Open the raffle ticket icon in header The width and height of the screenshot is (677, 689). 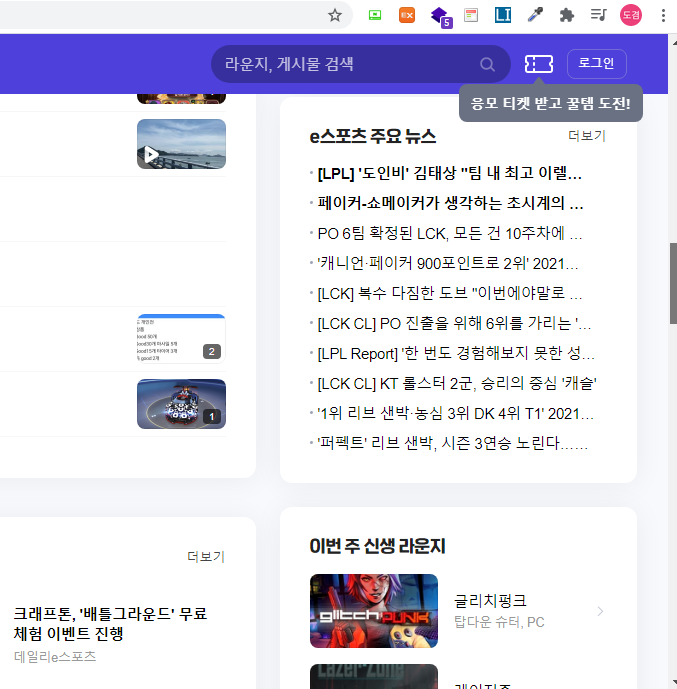pyautogui.click(x=539, y=64)
